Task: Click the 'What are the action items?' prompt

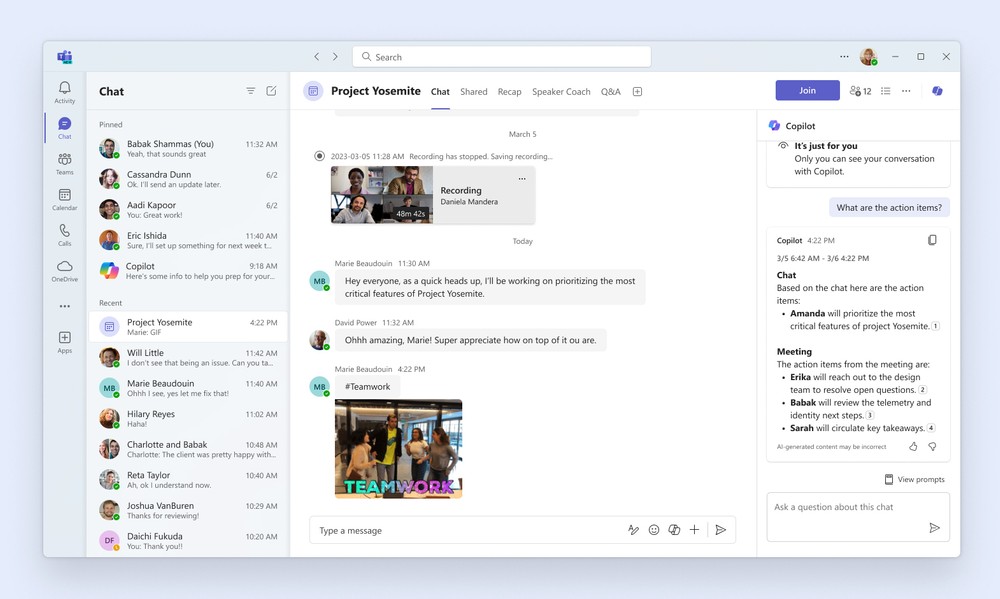Action: [x=889, y=207]
